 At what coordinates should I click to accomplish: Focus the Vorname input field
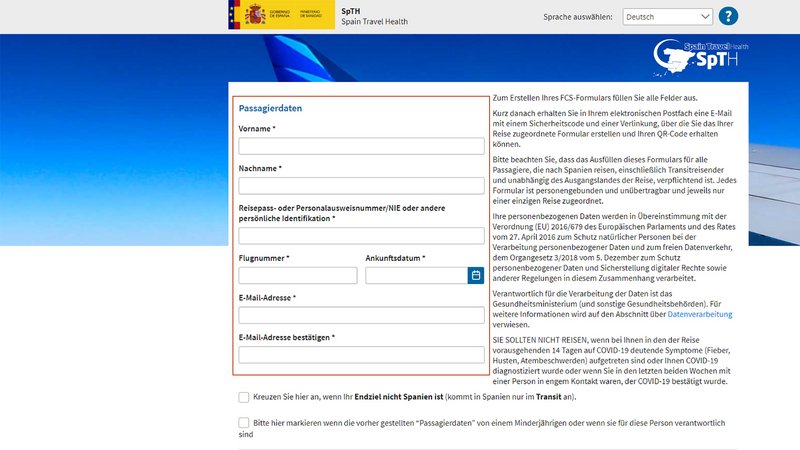(x=361, y=146)
